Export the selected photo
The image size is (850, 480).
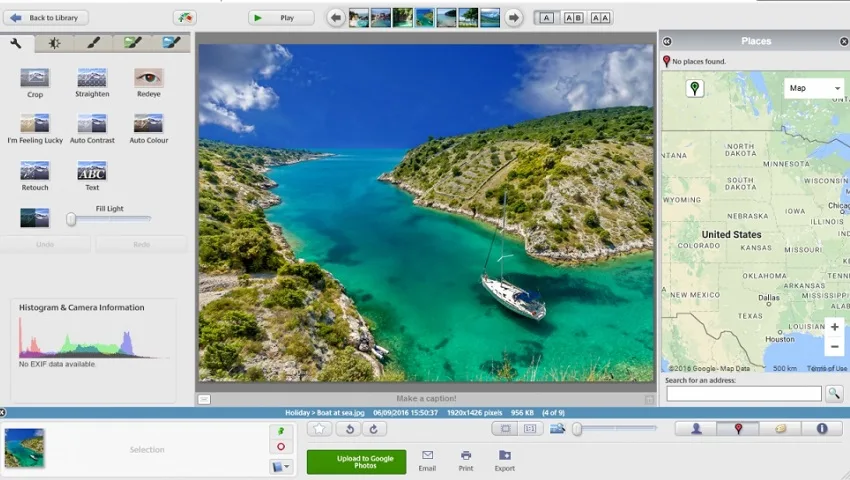coord(505,461)
